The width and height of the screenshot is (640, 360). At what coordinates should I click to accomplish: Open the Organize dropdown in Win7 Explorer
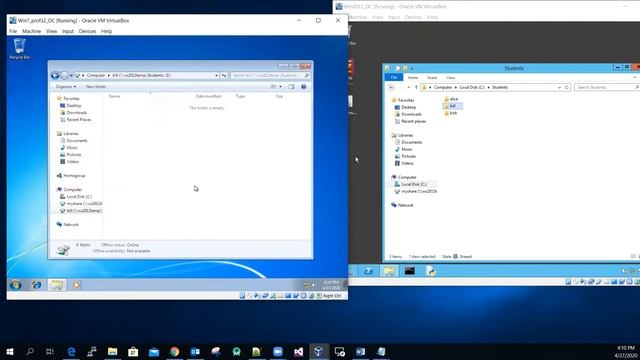tap(66, 87)
